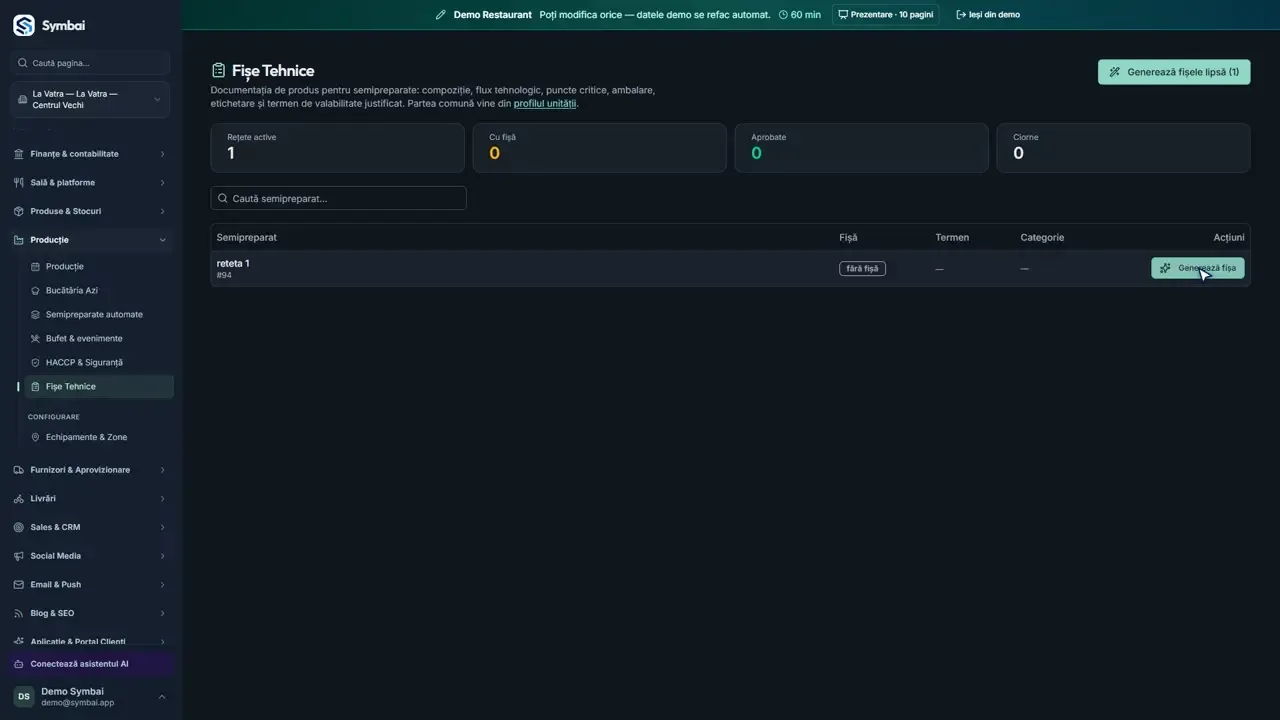Click the edit pencil icon beside Demo Restaurant
Viewport: 1280px width, 720px height.
[440, 15]
